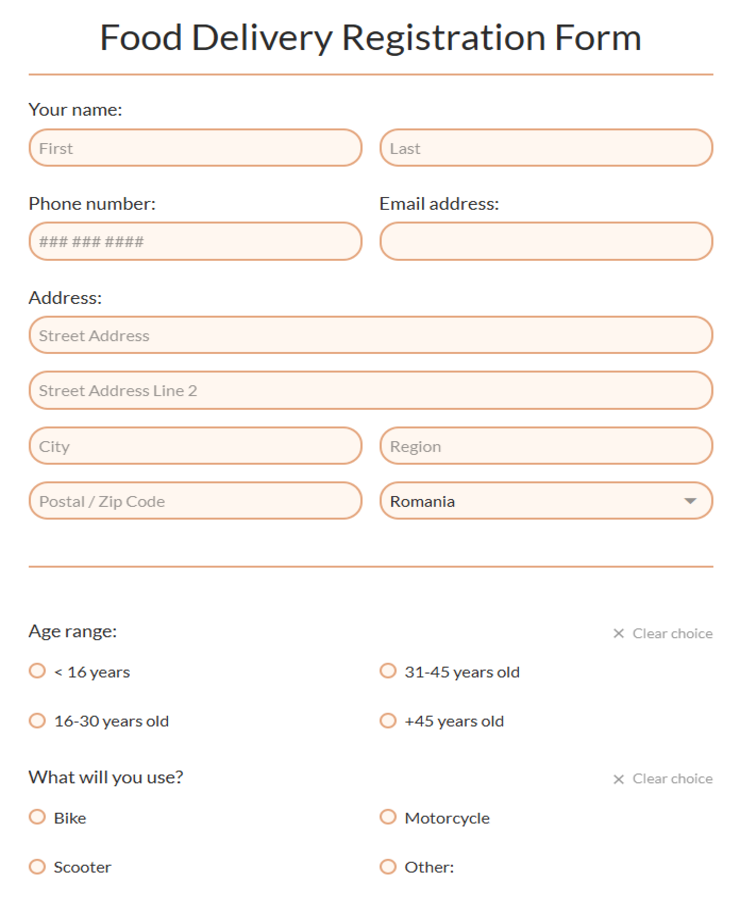Image resolution: width=740 pixels, height=900 pixels.
Task: Select the Motorcycle option
Action: pyautogui.click(x=388, y=817)
